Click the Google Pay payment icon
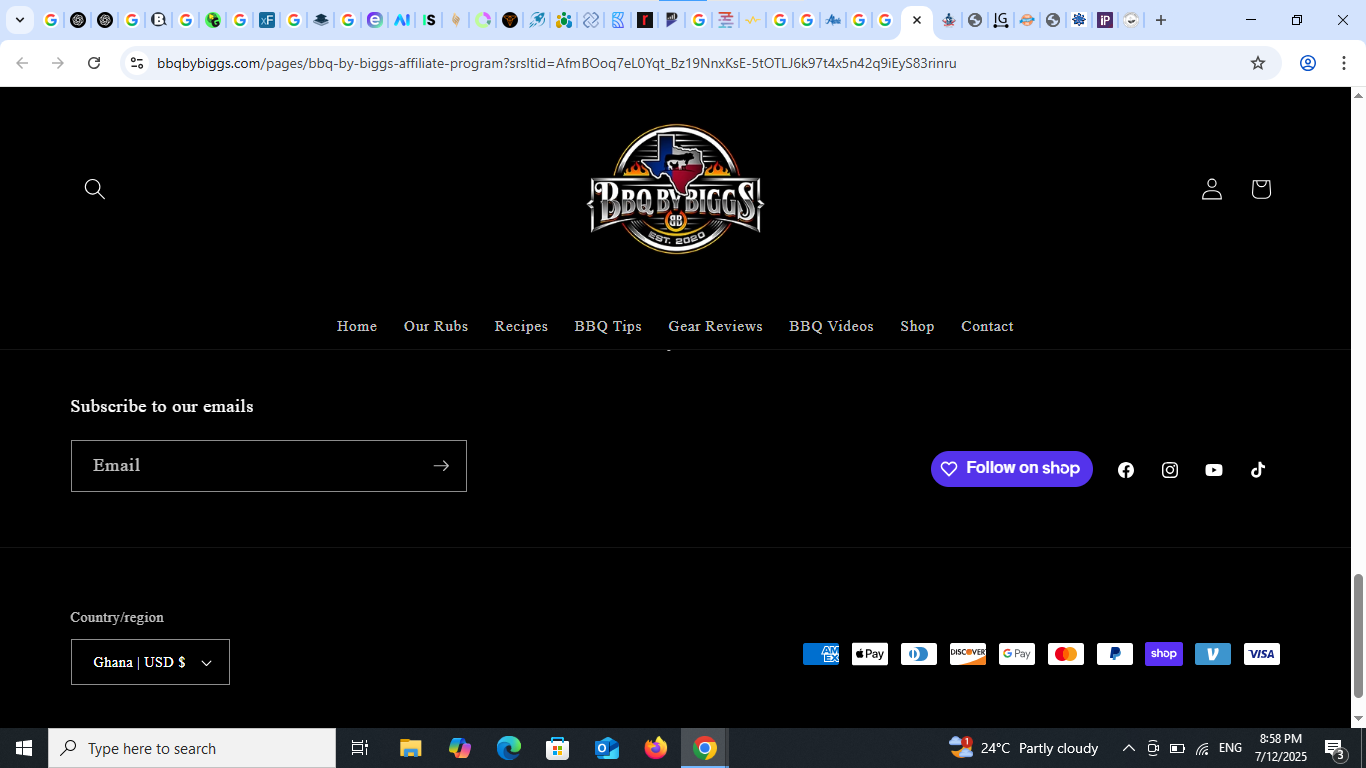 click(1017, 654)
